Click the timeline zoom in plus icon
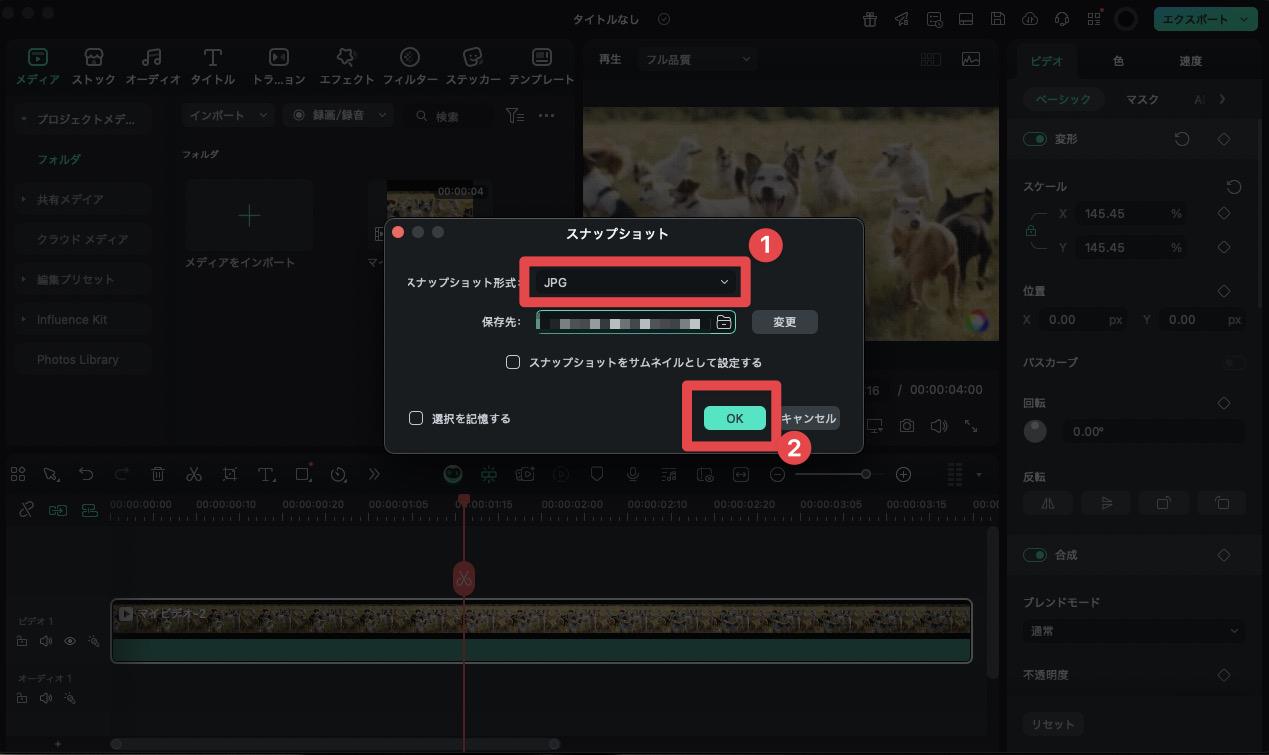Viewport: 1269px width, 755px height. pos(903,474)
